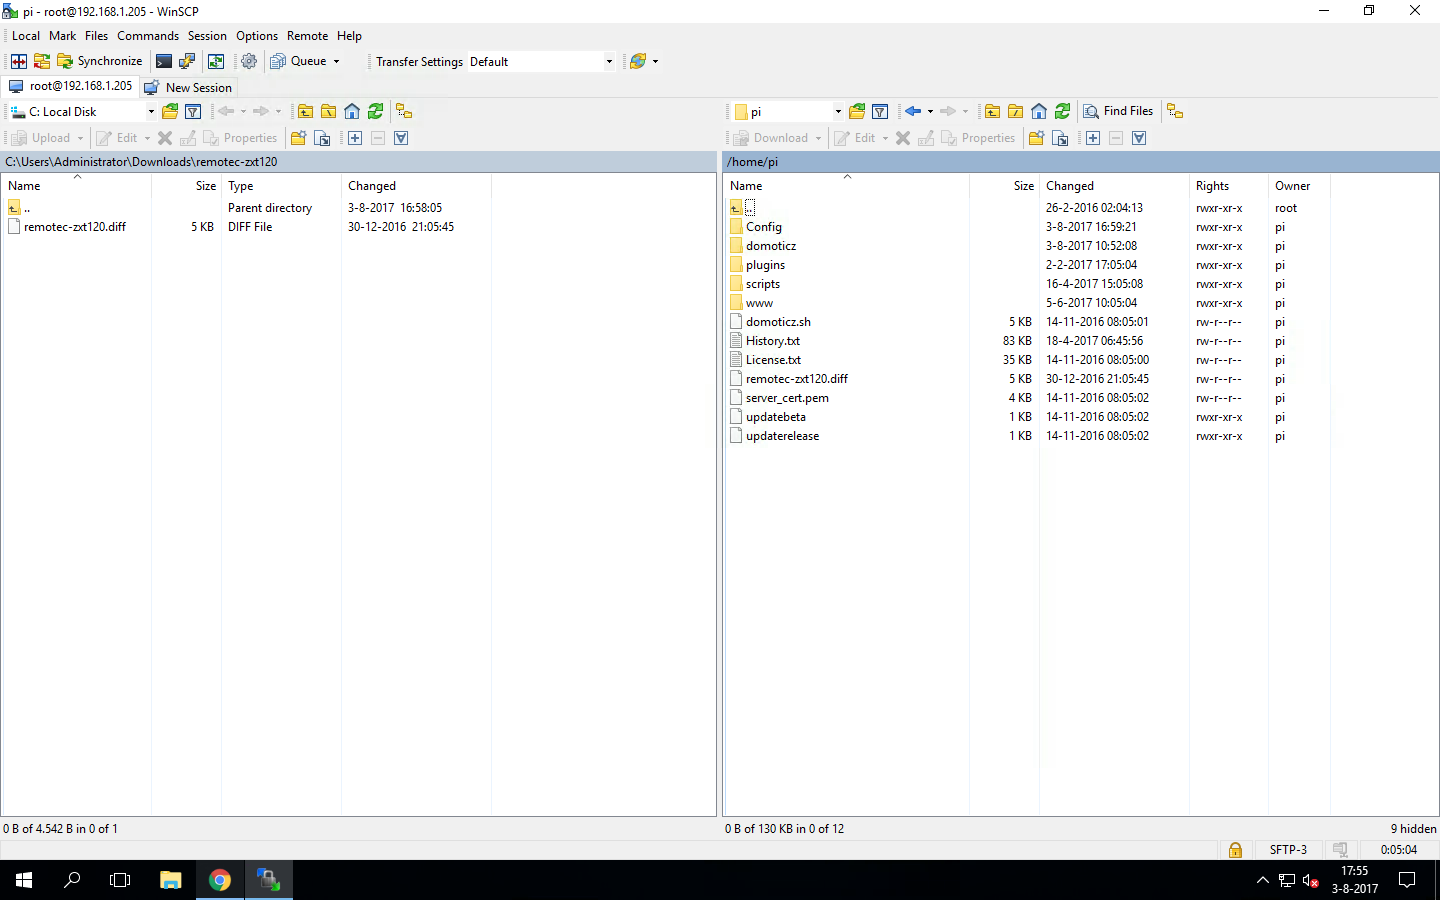
Task: Sort local panel by Type column
Action: coord(281,186)
